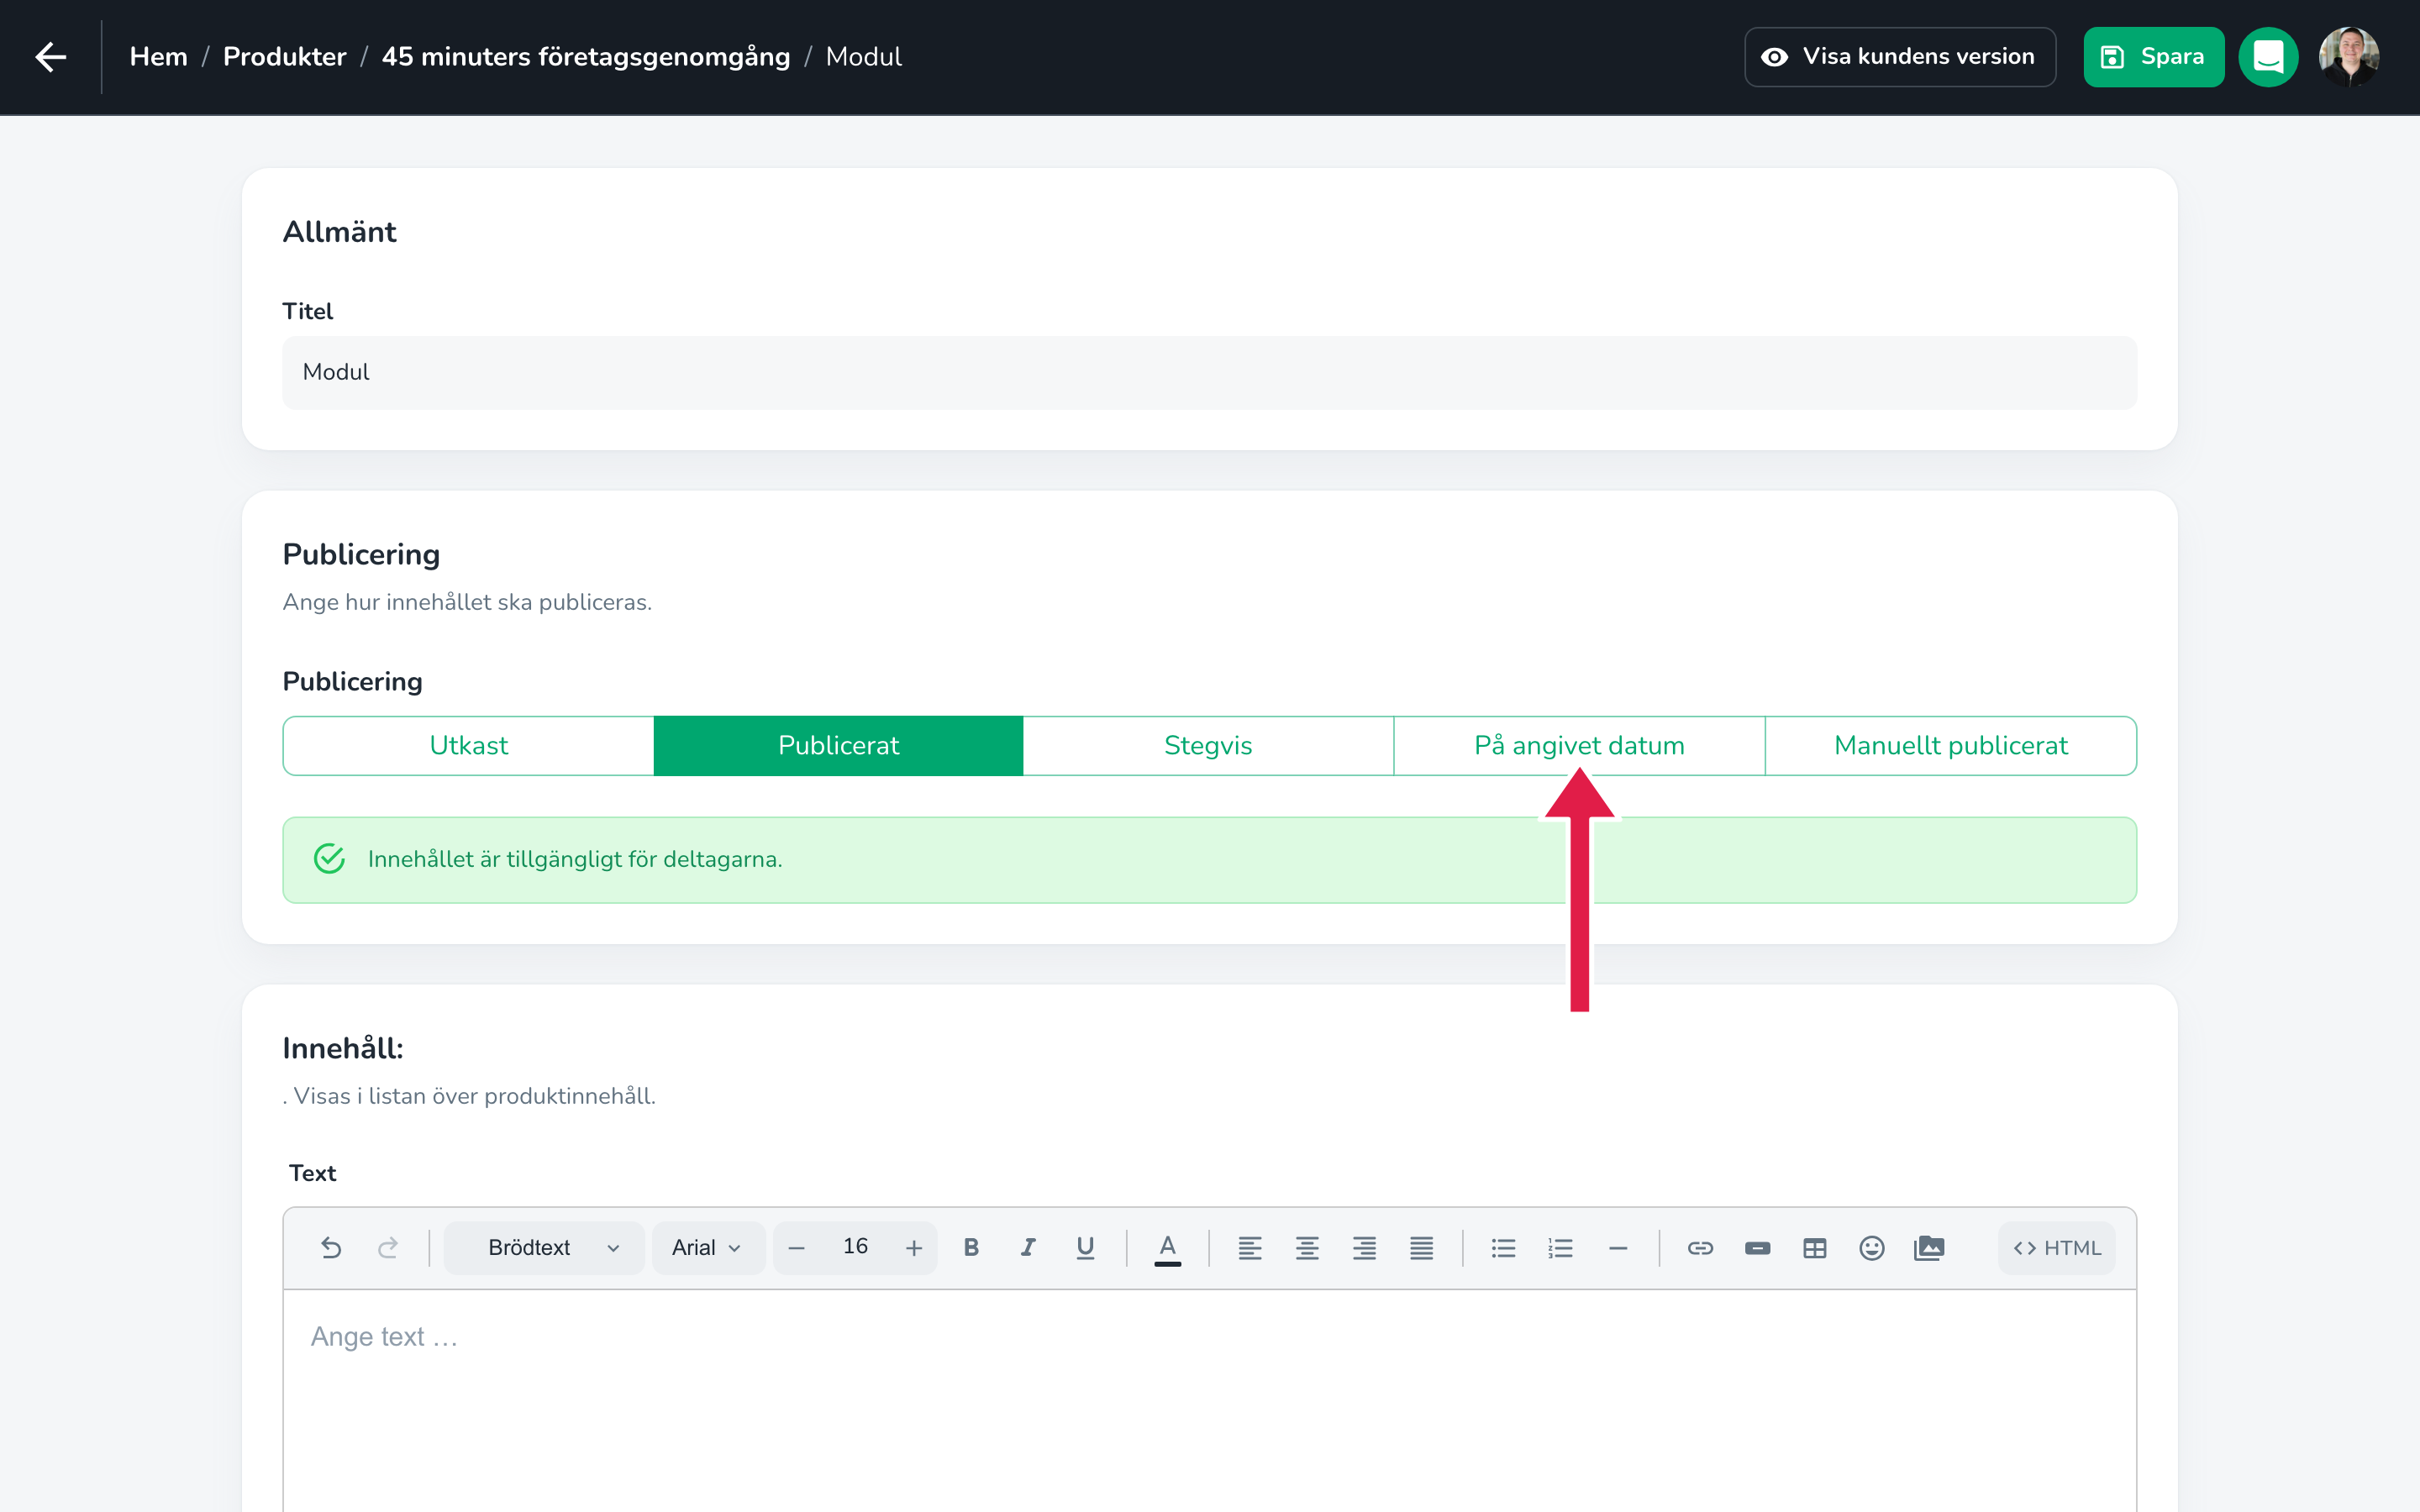Go back using the left arrow icon

(x=51, y=57)
